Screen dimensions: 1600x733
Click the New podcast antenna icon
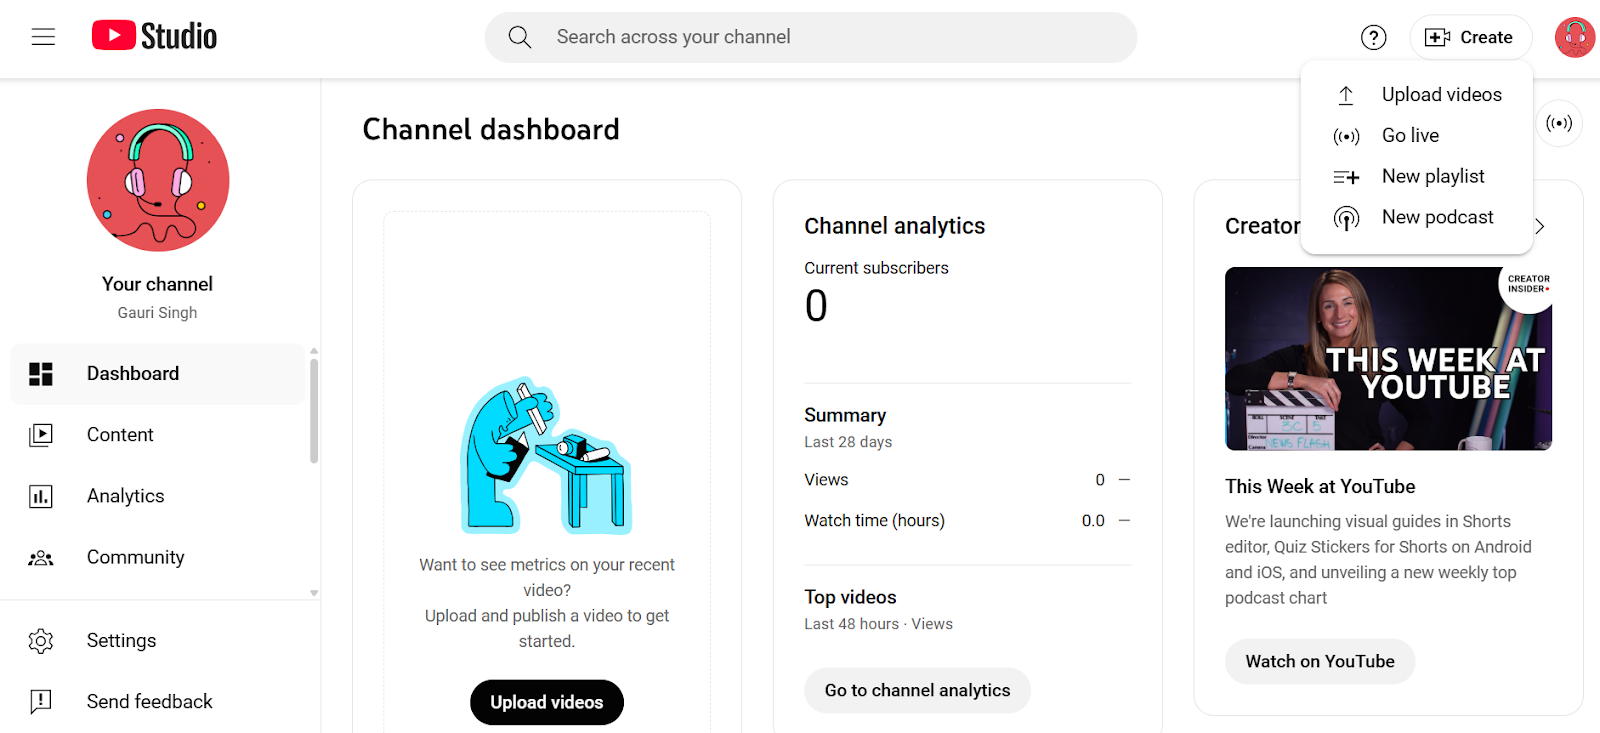1346,218
